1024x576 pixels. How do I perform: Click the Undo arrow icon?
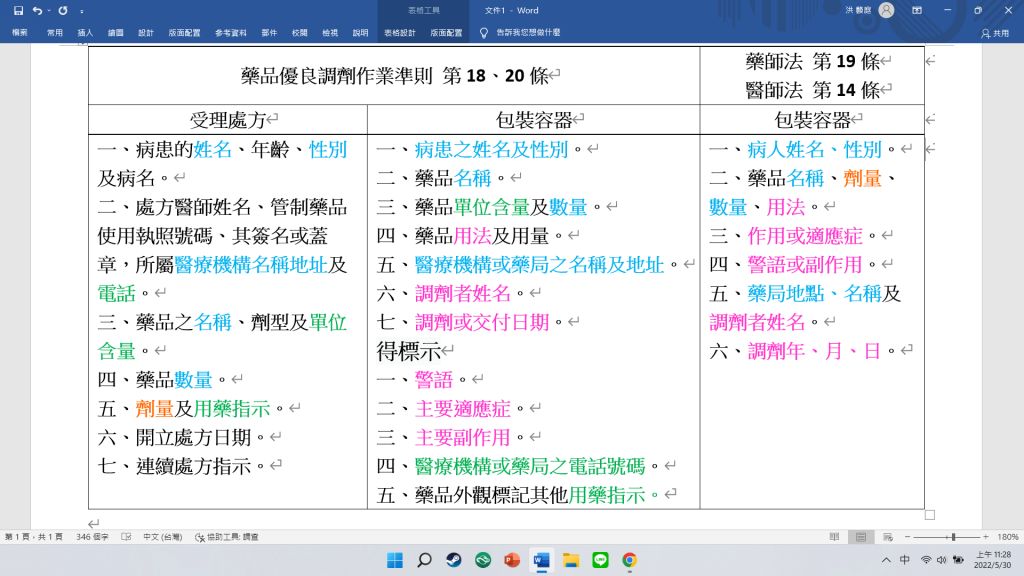(x=38, y=10)
